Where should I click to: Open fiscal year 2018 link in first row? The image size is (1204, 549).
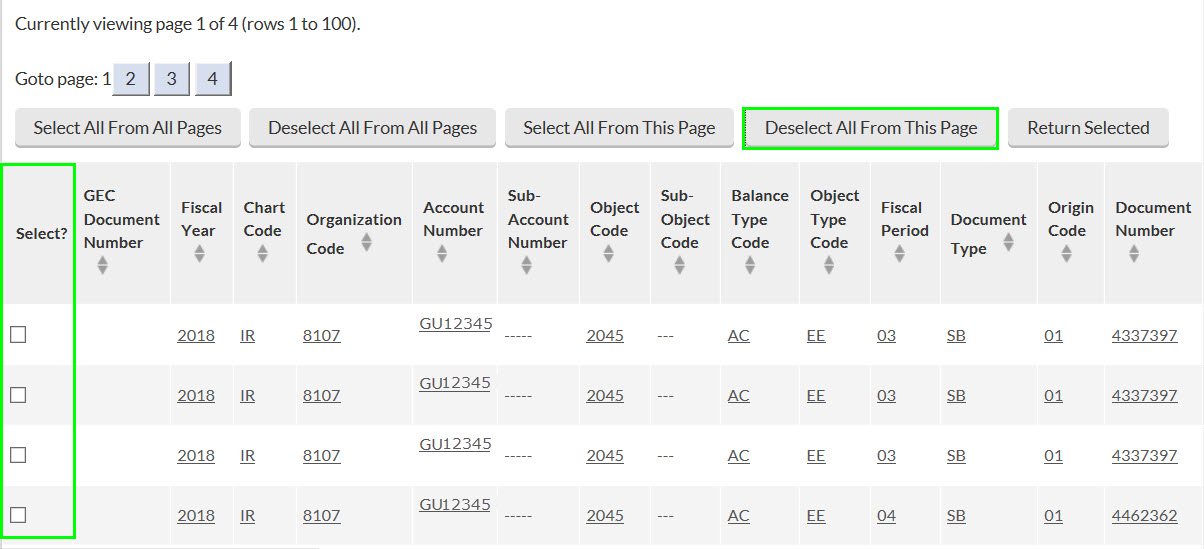click(x=196, y=336)
